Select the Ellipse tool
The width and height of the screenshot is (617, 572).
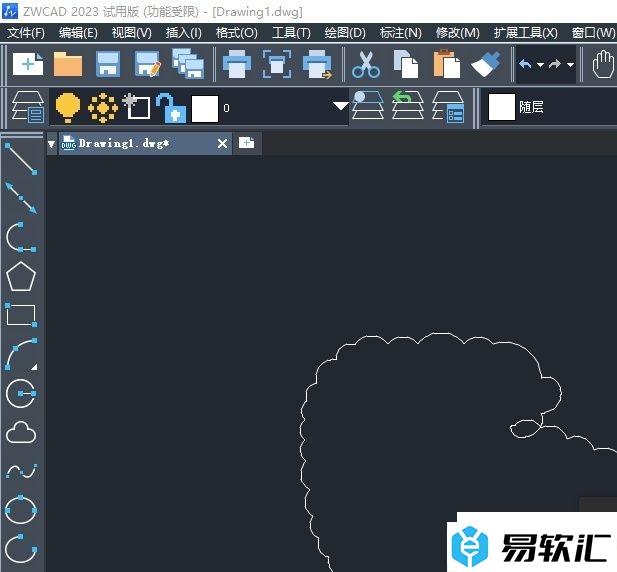tap(21, 510)
